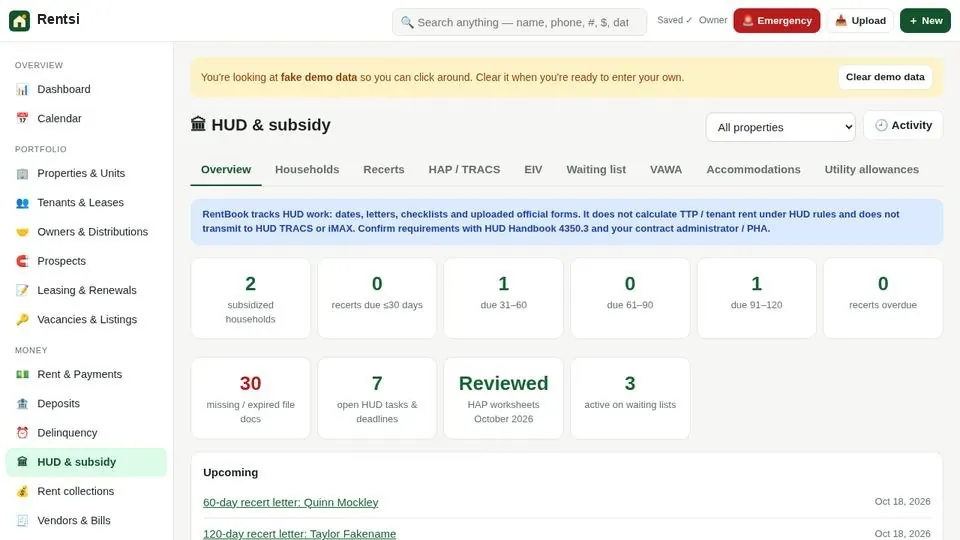Click the Delinquency alarm clock icon

(22, 433)
